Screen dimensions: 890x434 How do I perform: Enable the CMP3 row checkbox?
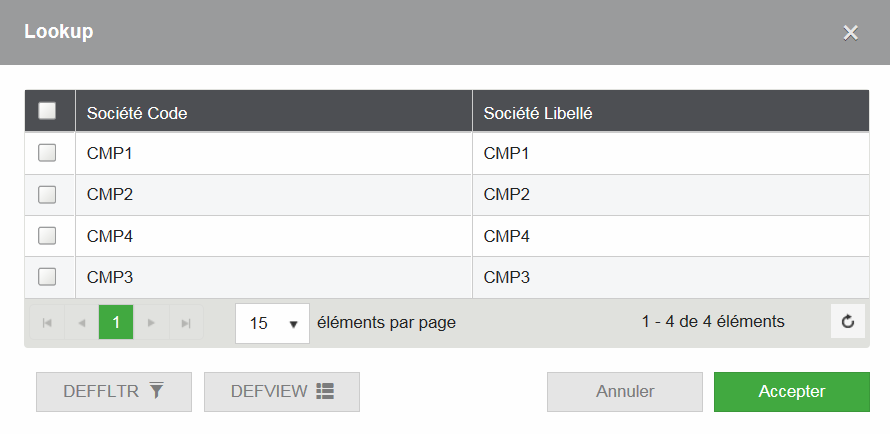(x=47, y=277)
